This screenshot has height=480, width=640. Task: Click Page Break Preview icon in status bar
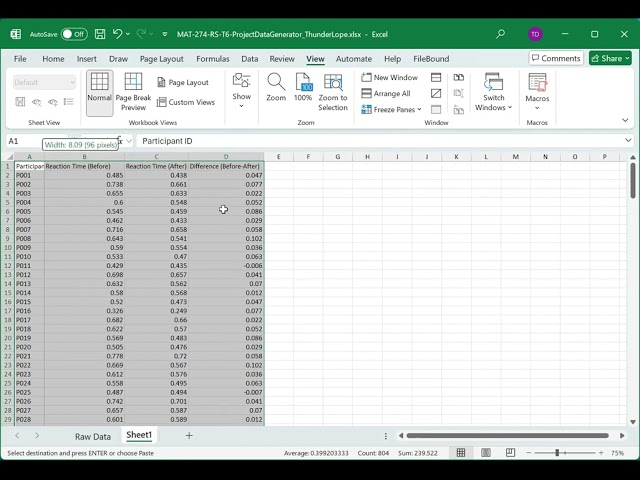tap(510, 453)
